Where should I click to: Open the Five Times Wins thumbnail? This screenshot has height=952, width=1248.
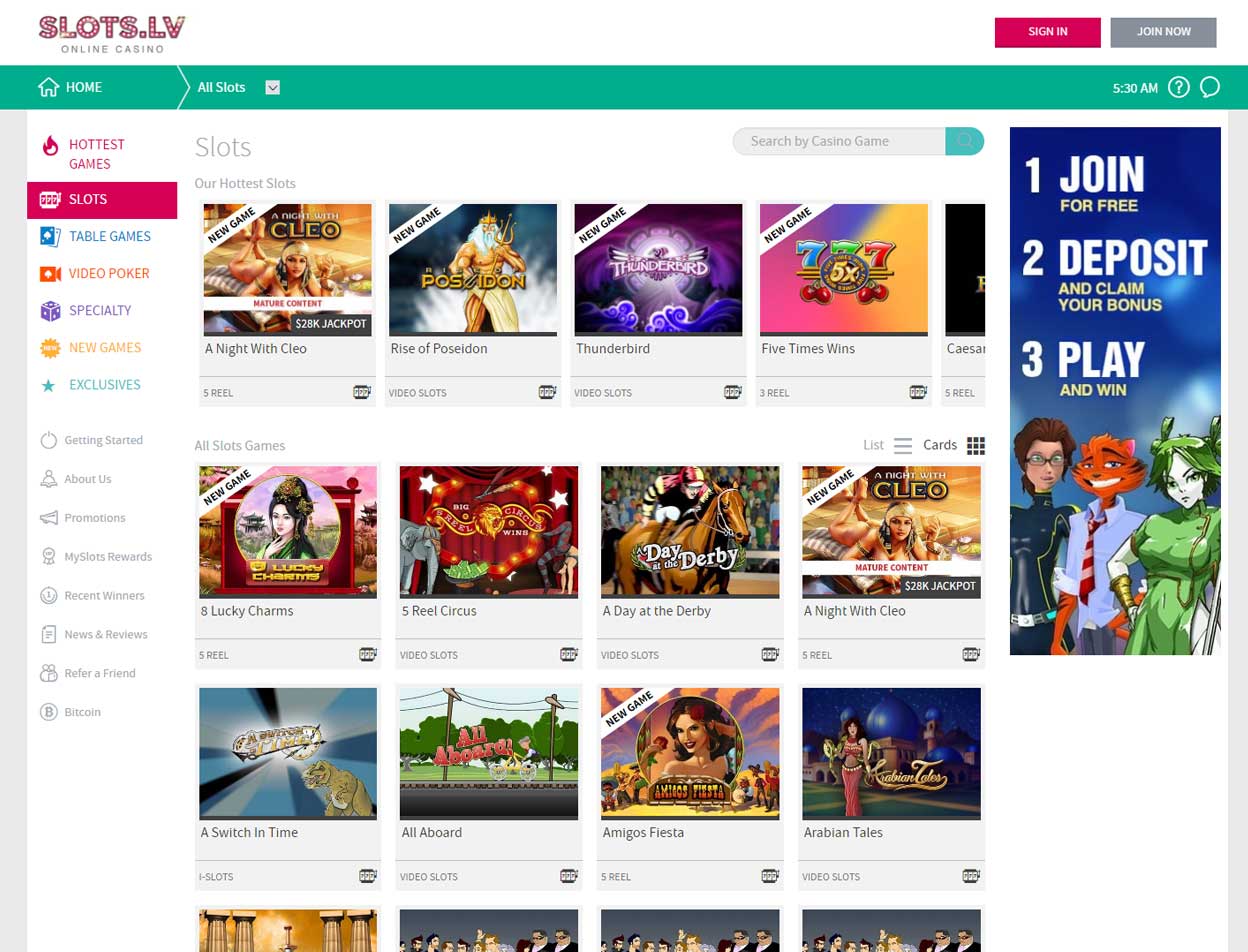844,269
